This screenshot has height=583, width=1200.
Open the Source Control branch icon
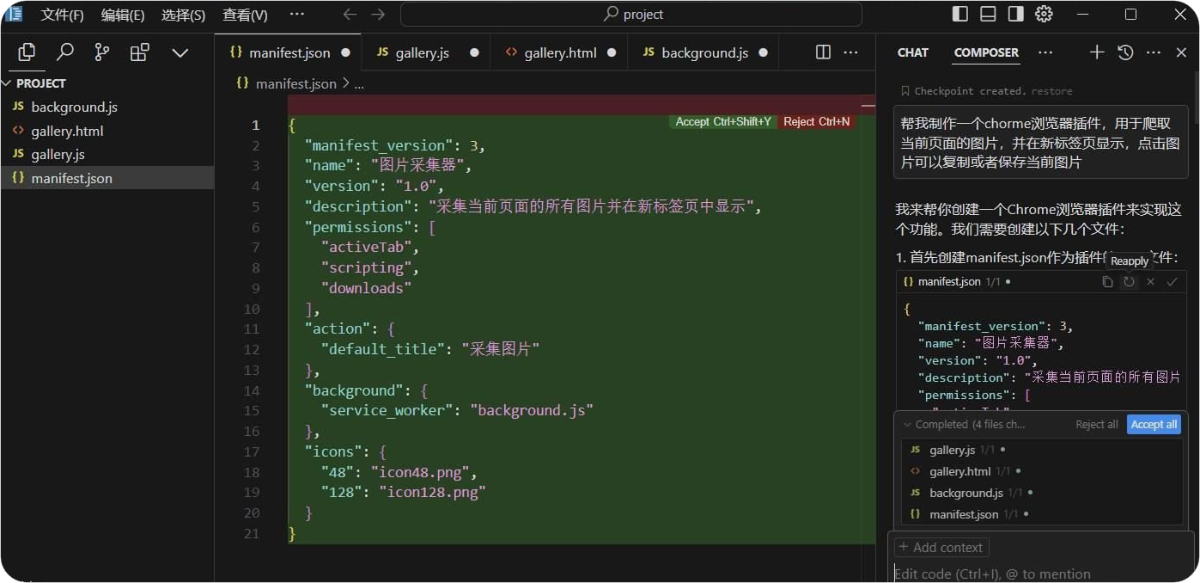coord(102,52)
